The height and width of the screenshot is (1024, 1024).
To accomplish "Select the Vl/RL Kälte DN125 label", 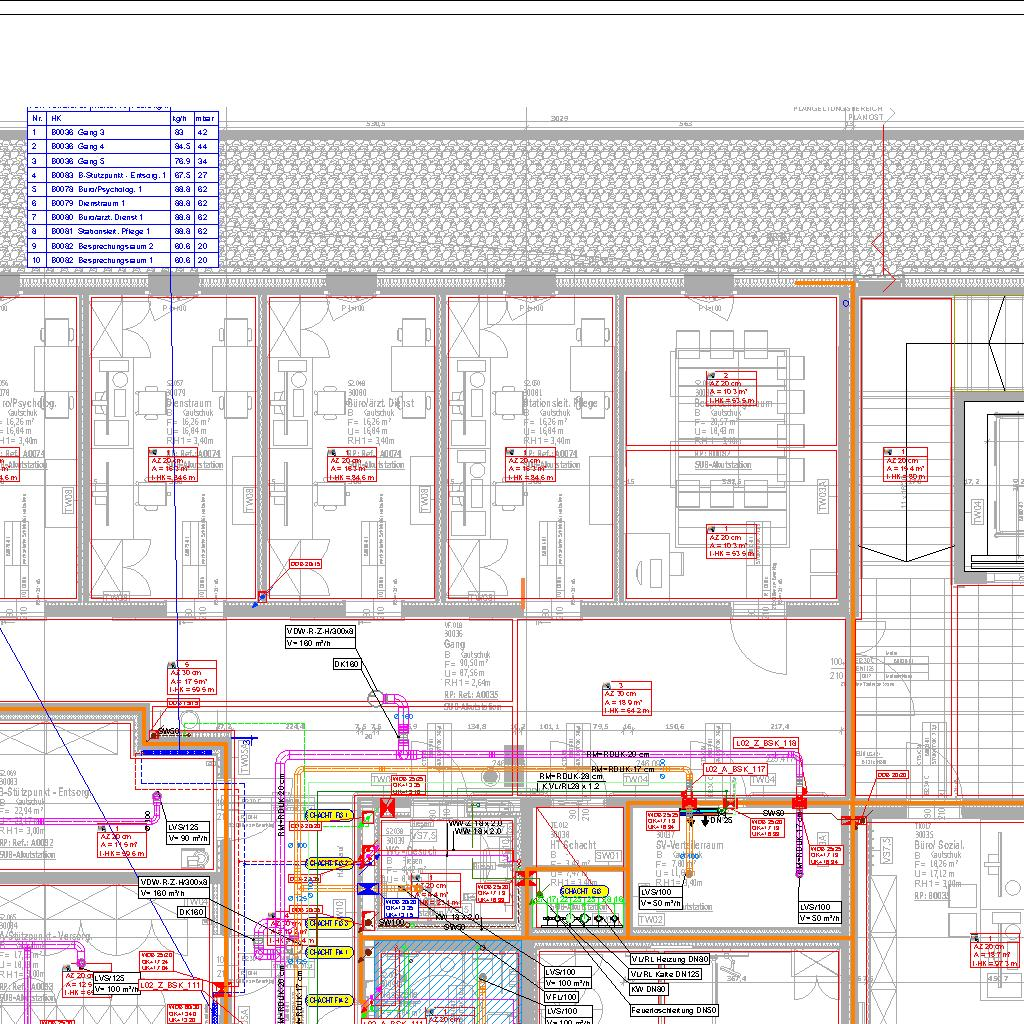I will coord(665,974).
